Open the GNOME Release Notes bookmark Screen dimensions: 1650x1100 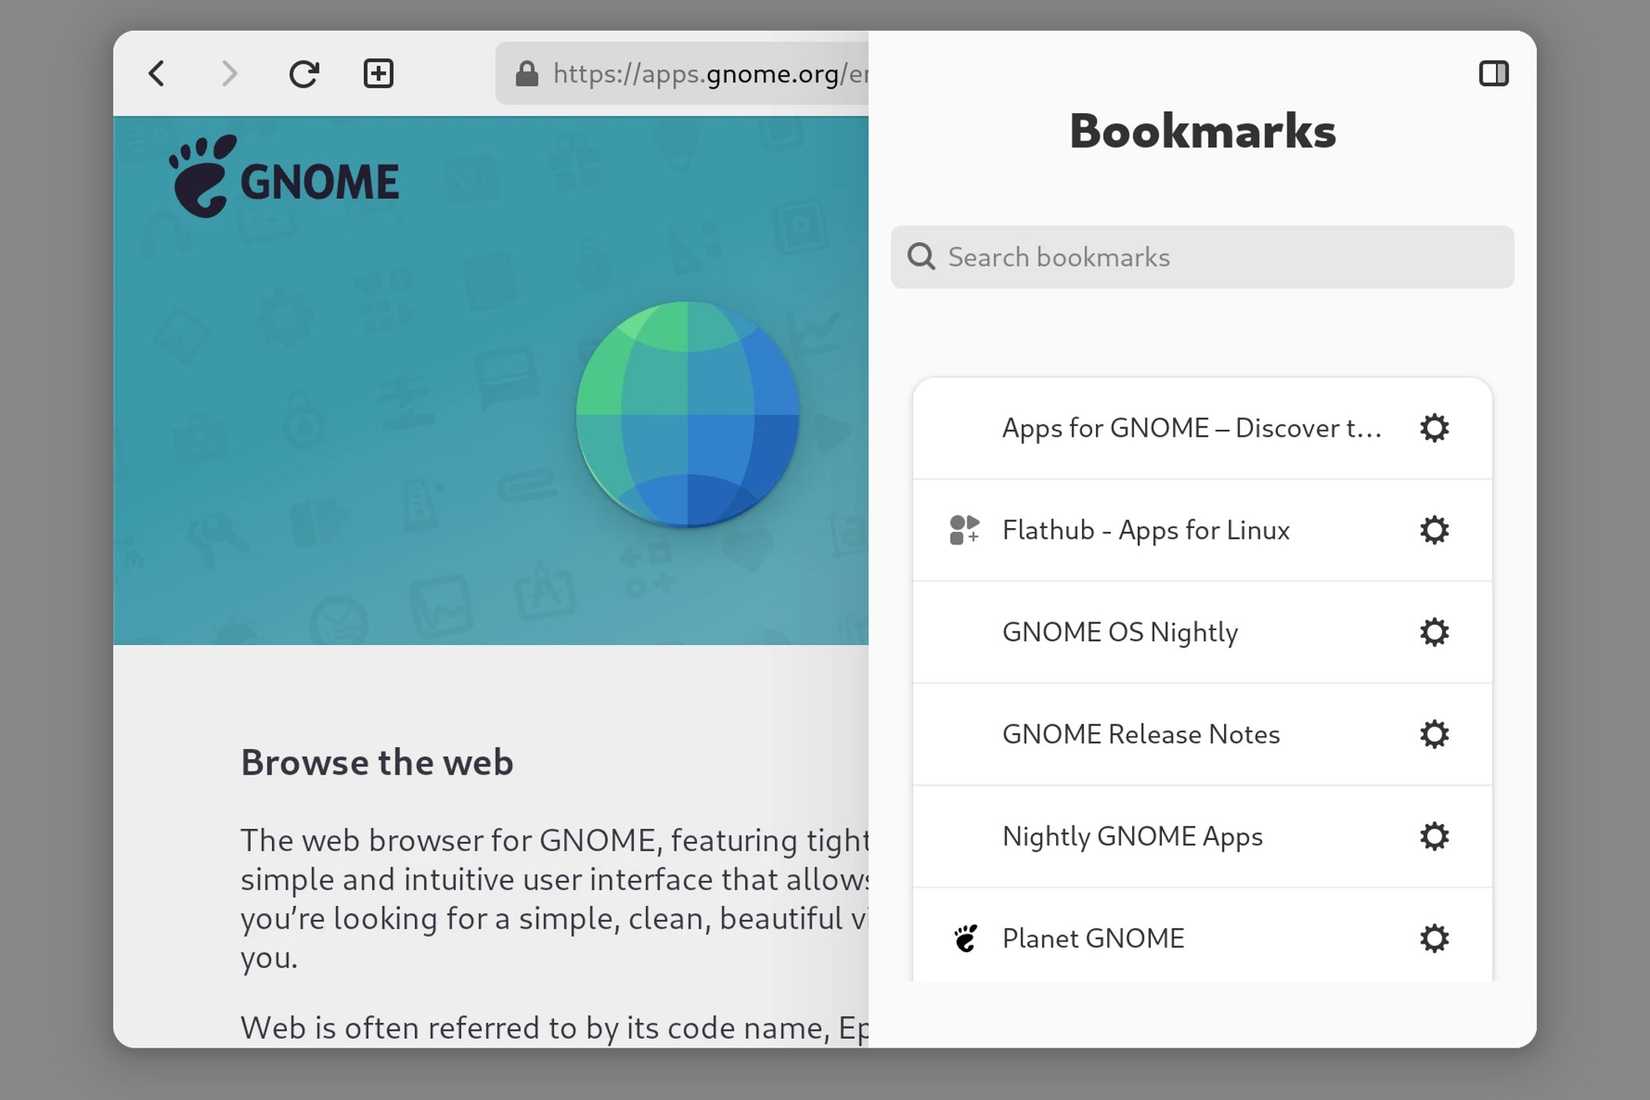point(1140,734)
